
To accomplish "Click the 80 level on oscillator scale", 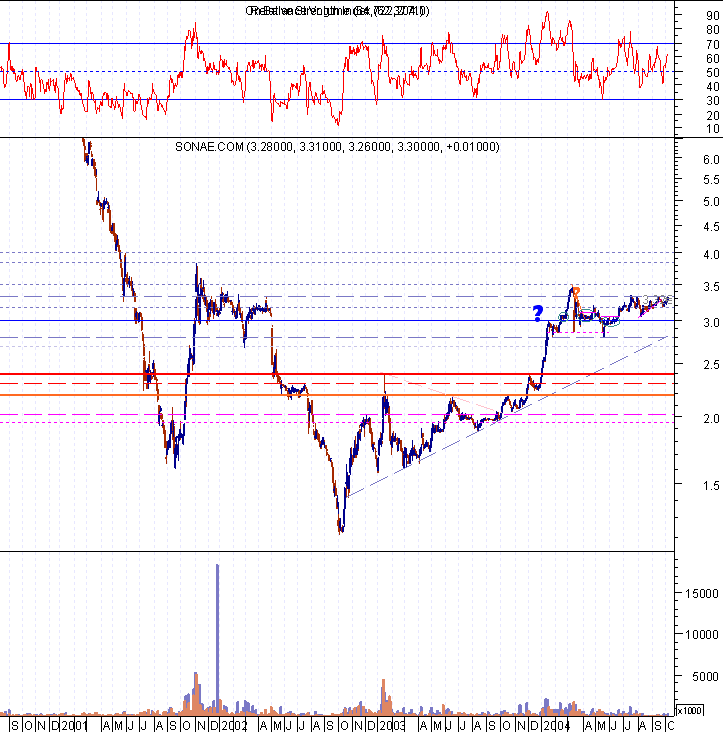I will (712, 29).
